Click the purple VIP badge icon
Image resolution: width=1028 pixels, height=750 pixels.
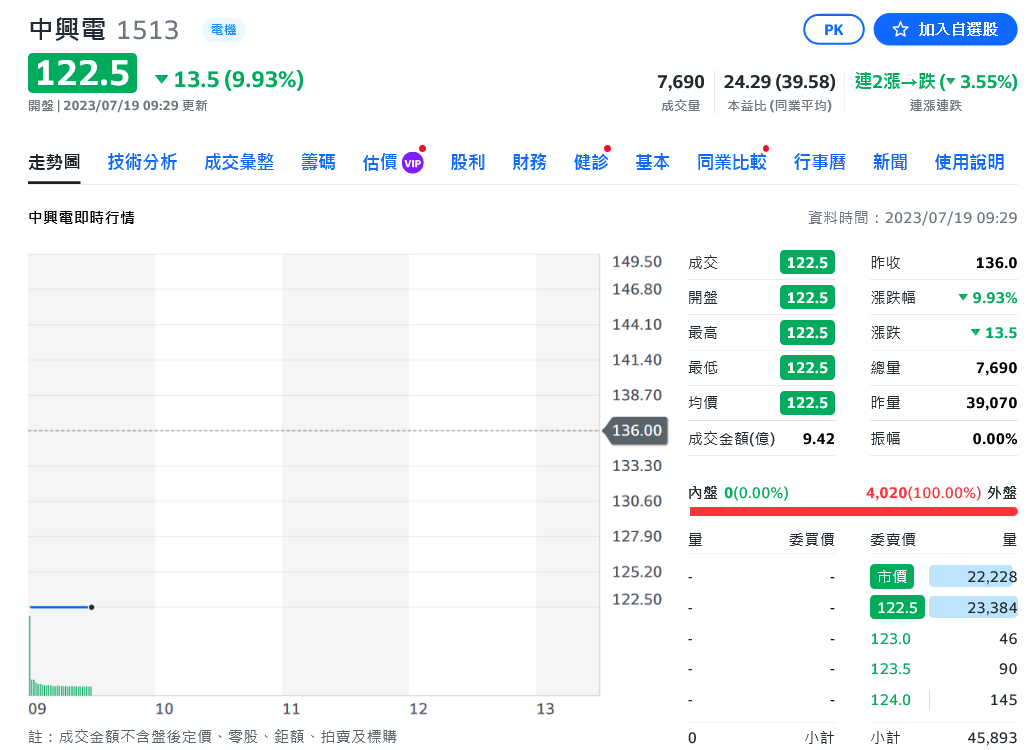click(412, 163)
